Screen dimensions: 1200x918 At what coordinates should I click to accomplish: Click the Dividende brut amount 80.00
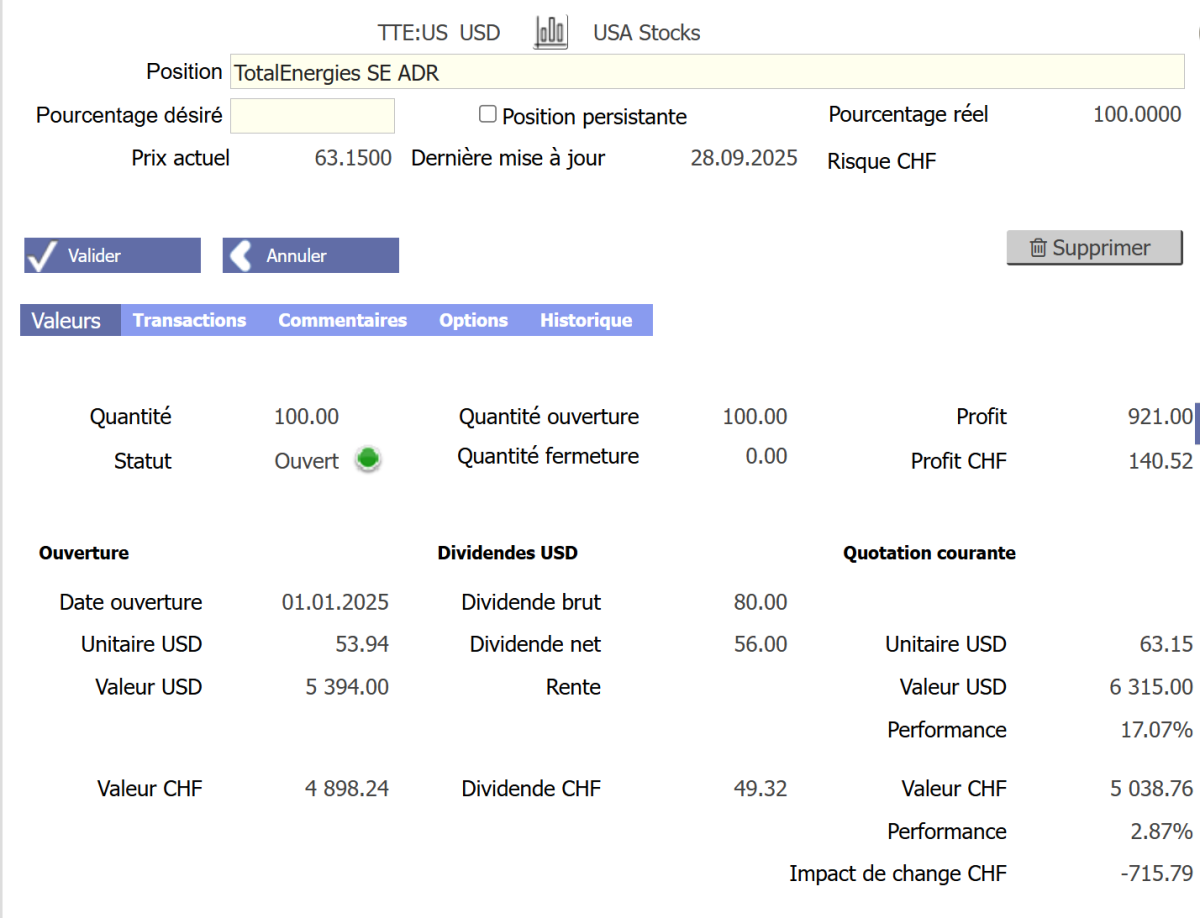pyautogui.click(x=760, y=602)
